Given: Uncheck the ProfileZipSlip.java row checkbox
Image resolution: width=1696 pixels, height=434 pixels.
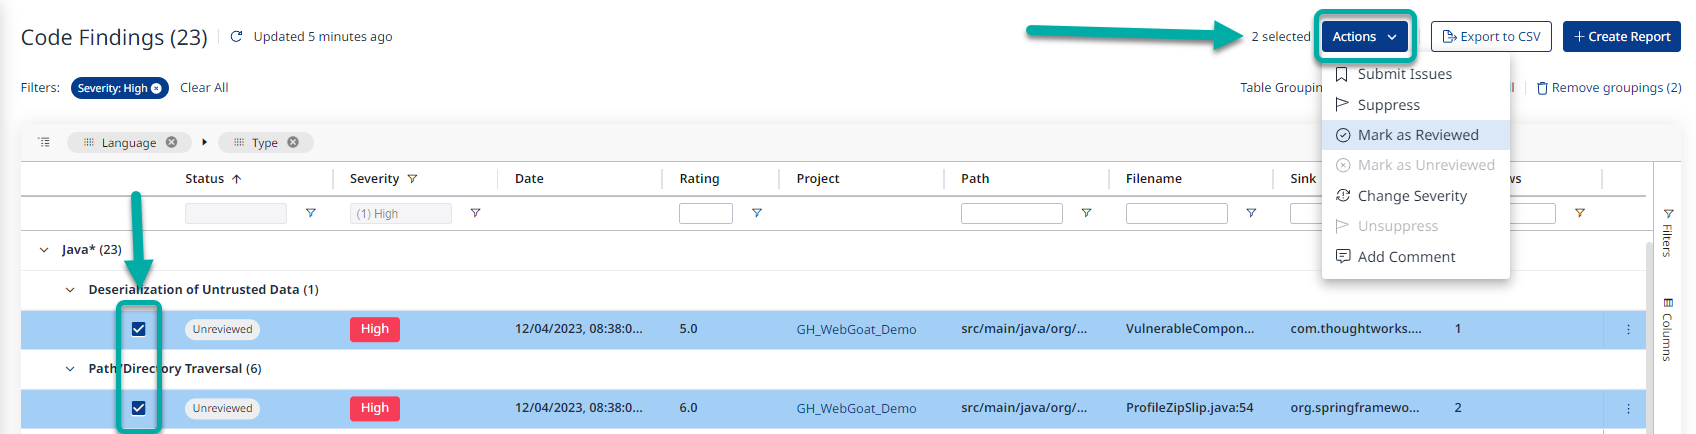Looking at the screenshot, I should coord(139,408).
